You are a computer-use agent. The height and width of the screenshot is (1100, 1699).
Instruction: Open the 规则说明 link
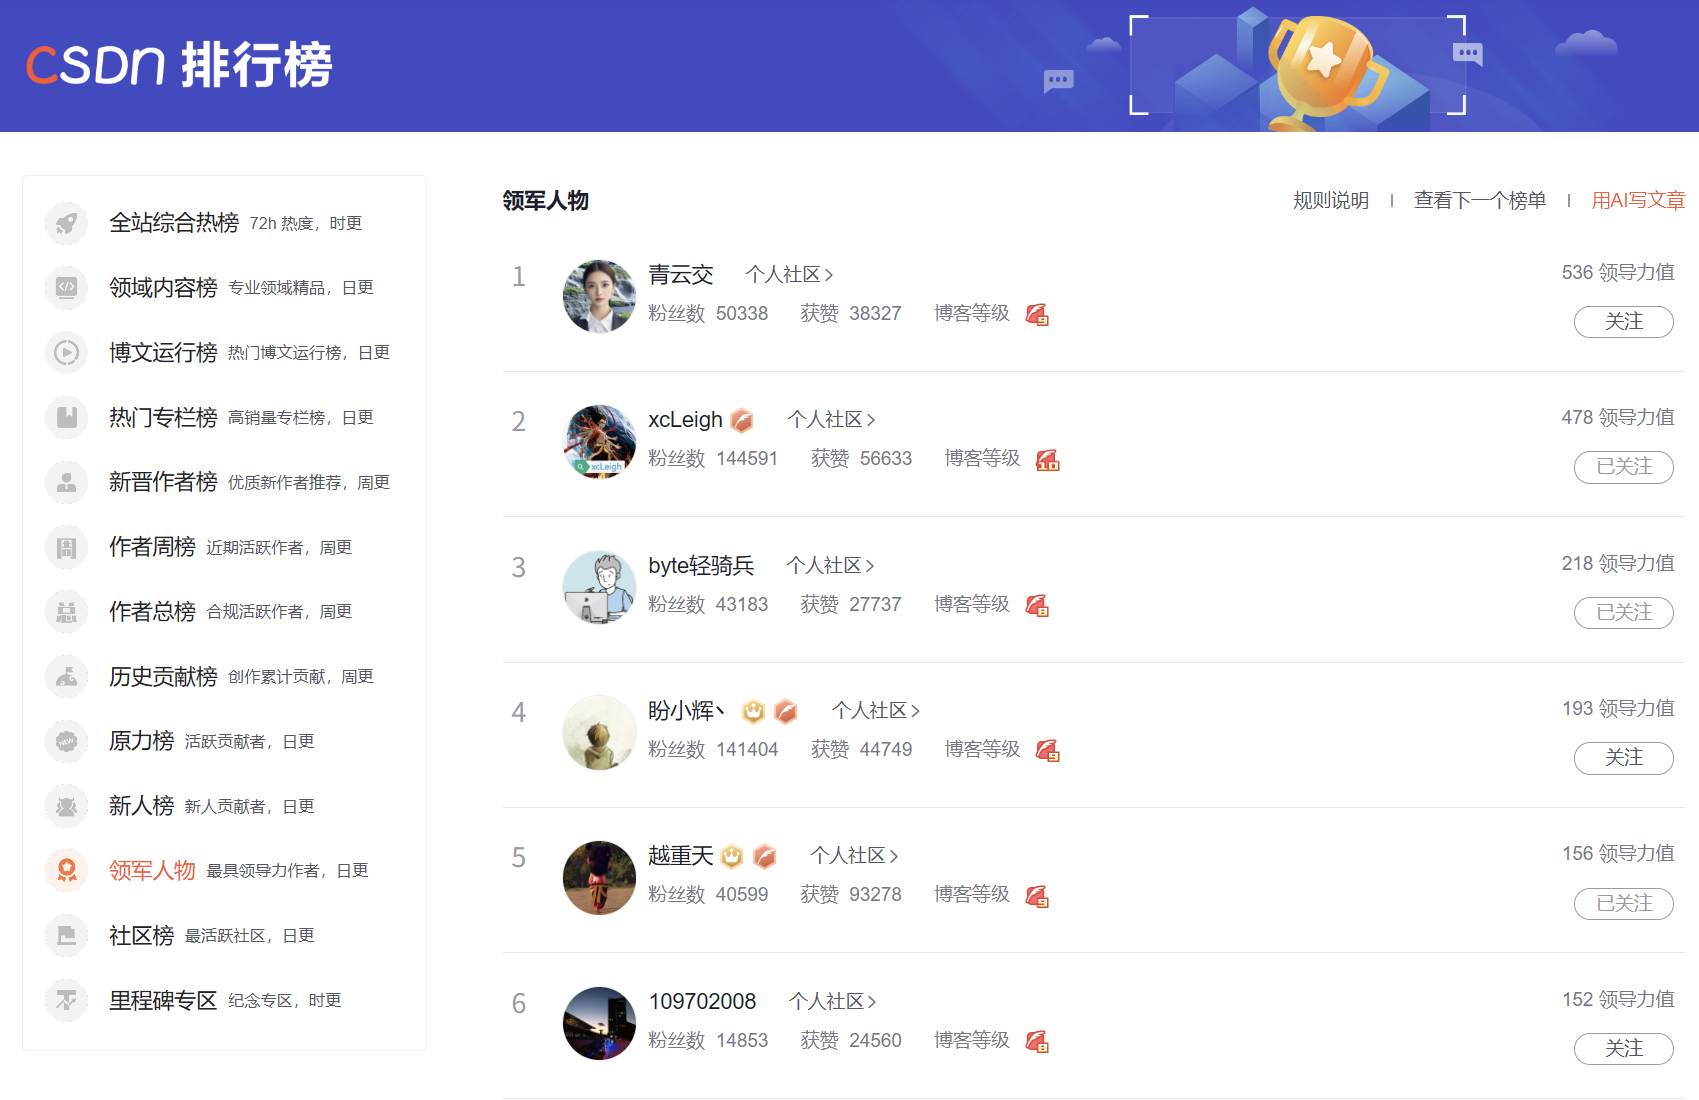point(1330,200)
